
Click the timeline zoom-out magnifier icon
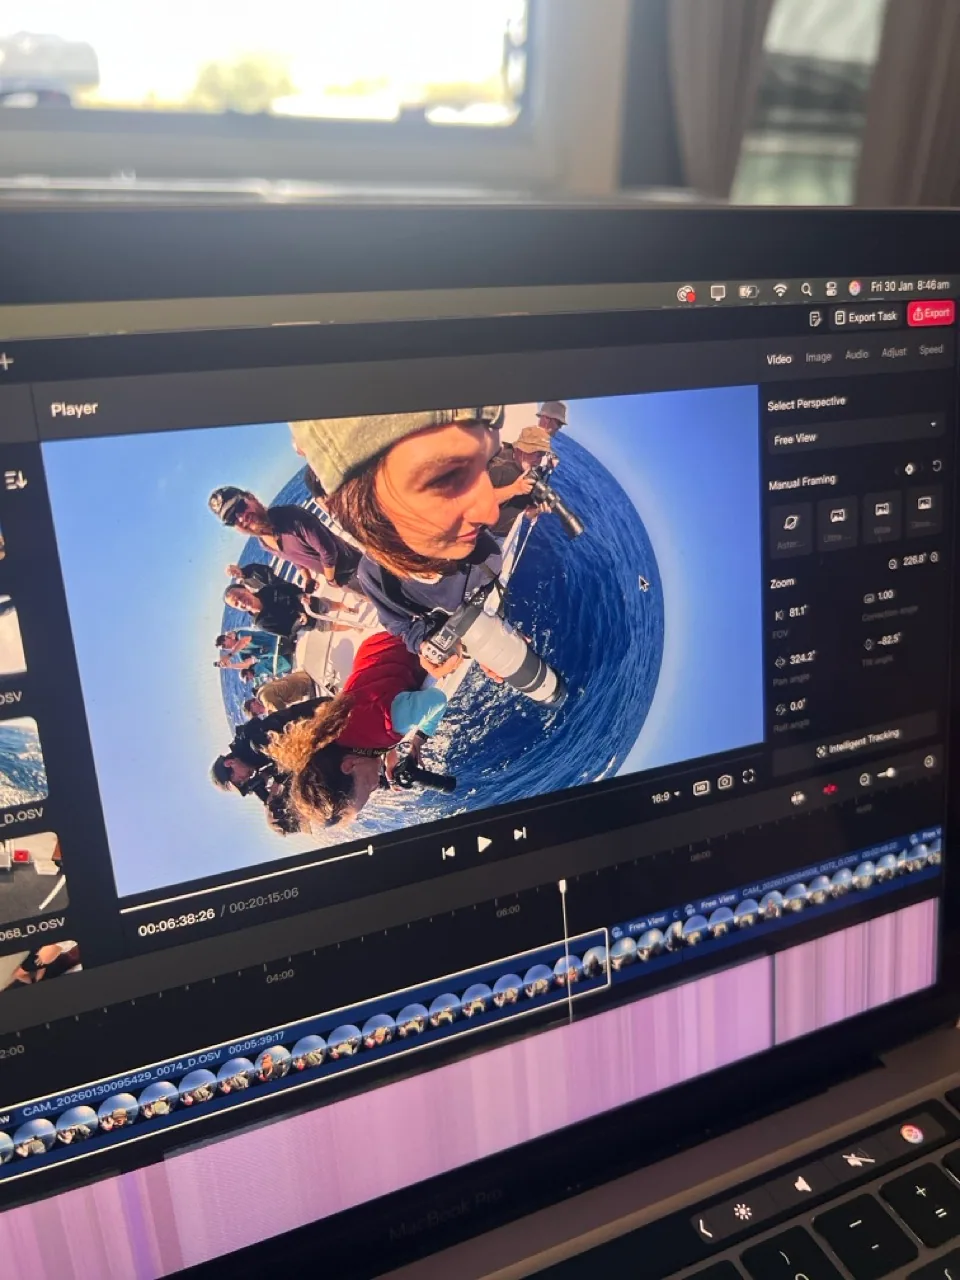click(865, 779)
